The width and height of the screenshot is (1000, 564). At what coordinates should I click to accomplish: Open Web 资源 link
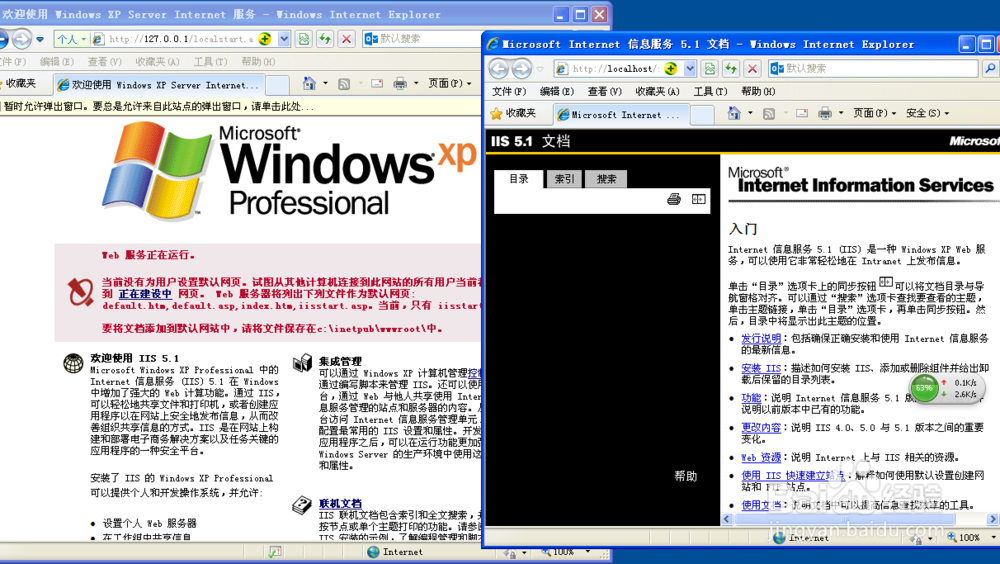[761, 457]
